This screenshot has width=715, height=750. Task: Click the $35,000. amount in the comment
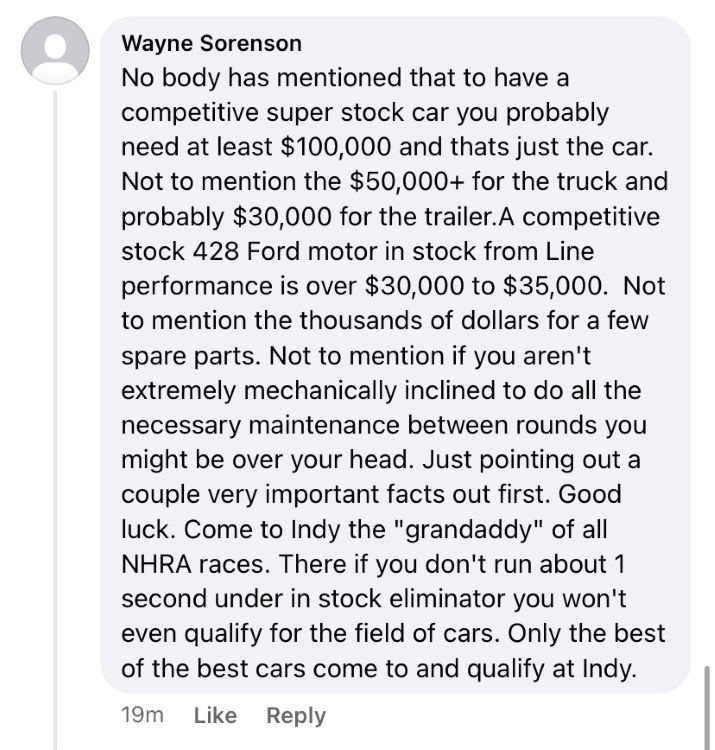pyautogui.click(x=555, y=286)
